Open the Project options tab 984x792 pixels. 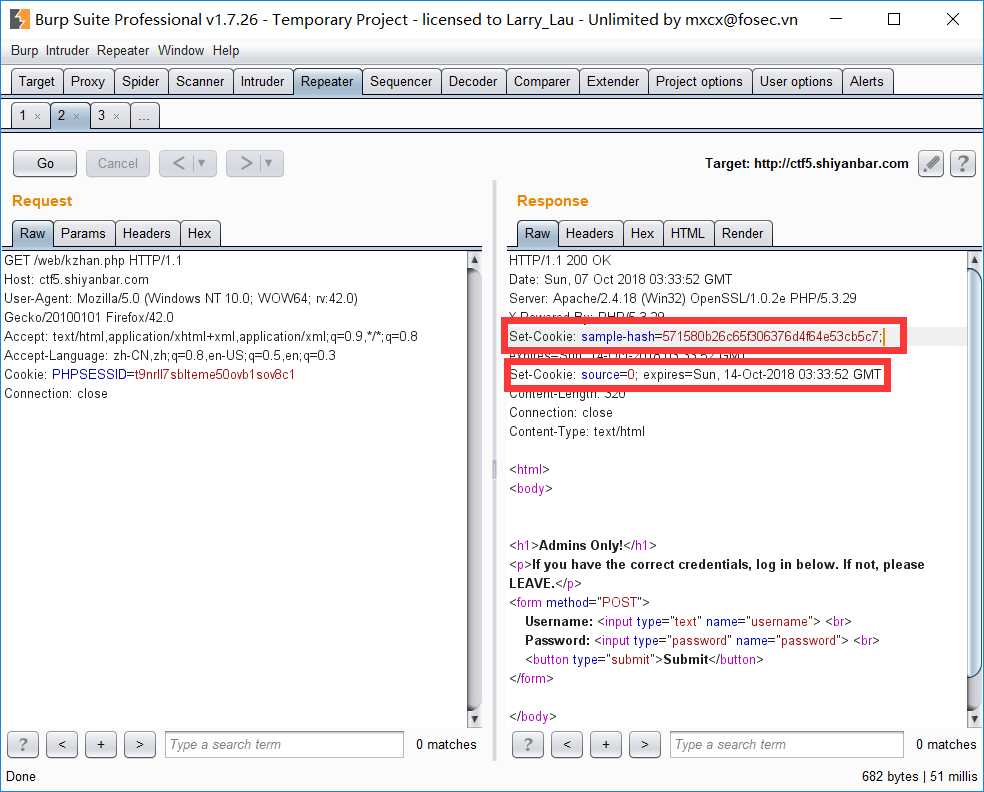(699, 82)
